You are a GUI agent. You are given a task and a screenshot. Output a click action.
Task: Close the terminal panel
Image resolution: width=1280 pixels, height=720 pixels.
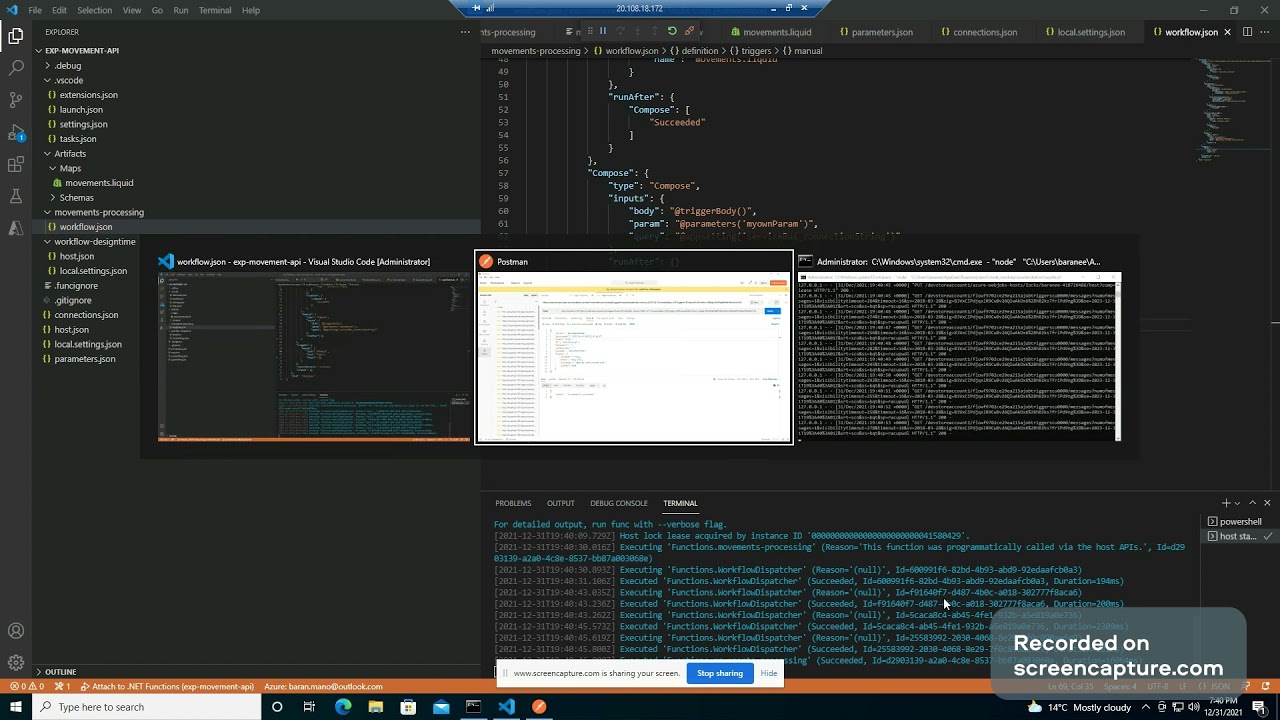coord(1267,503)
